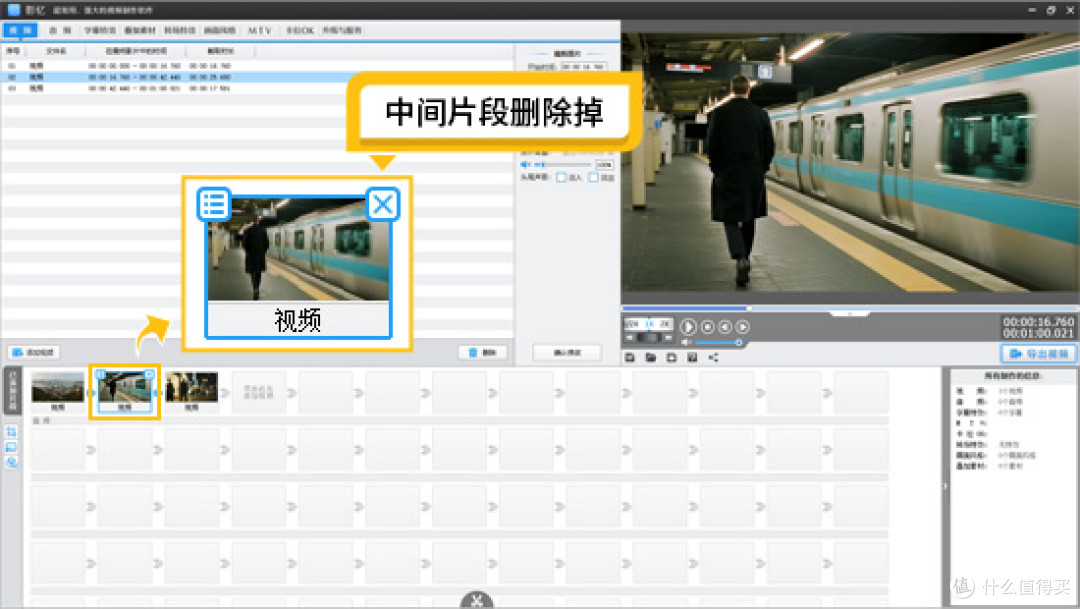Click the share icon below the player

click(714, 358)
